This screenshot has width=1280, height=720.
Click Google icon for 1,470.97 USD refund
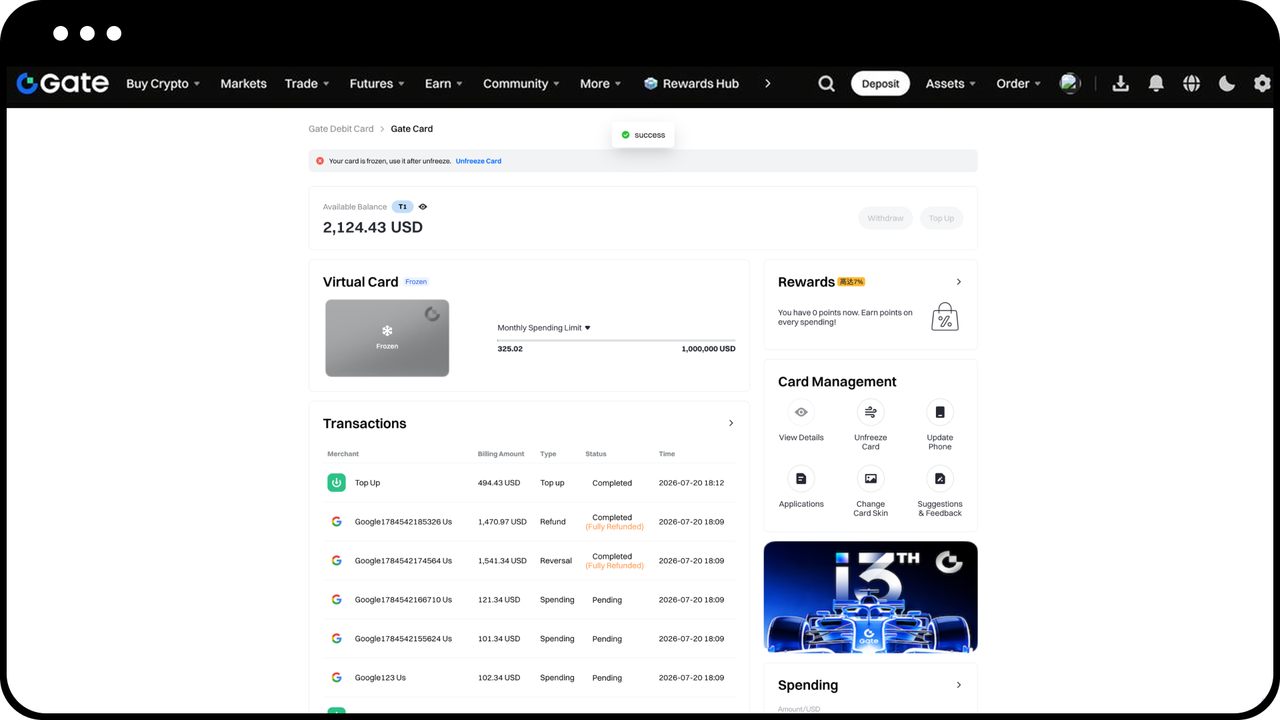point(336,522)
